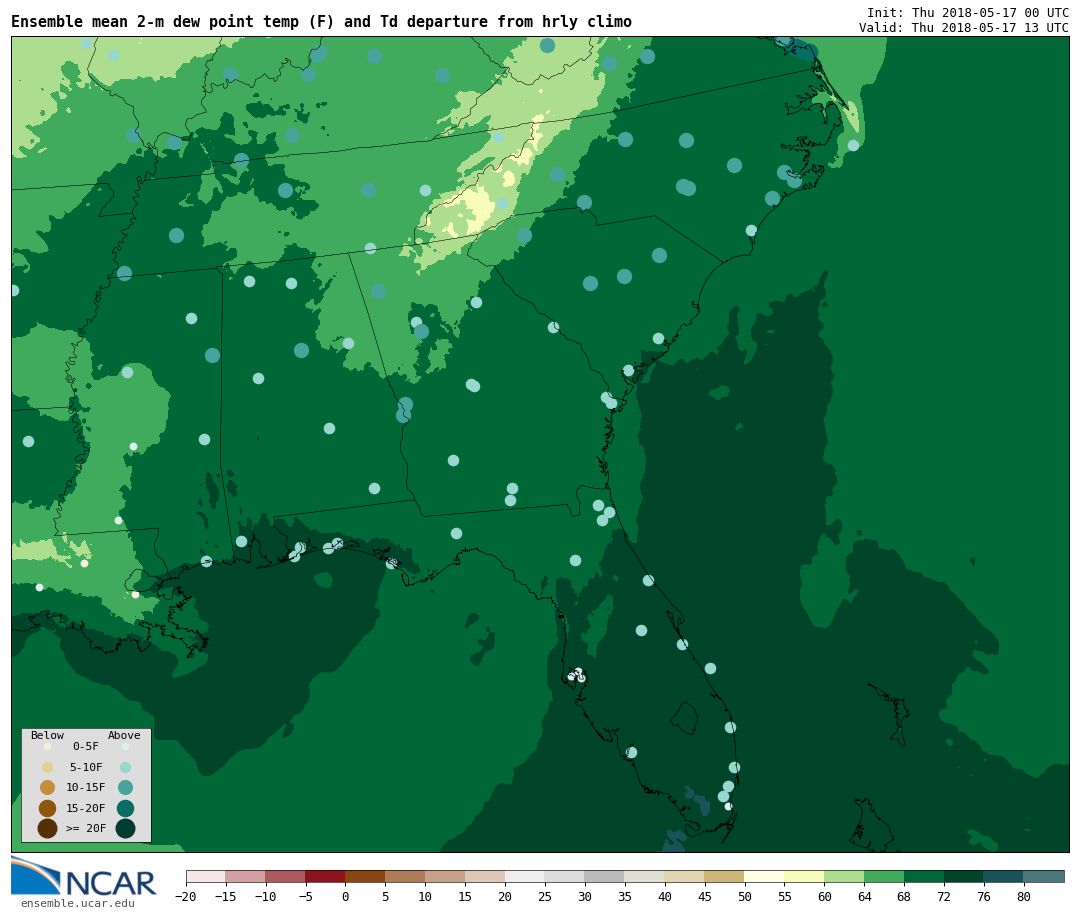Viewport: 1080px width, 915px height.
Task: Pick the -10 to -5 colorbar swatch
Action: pos(285,876)
